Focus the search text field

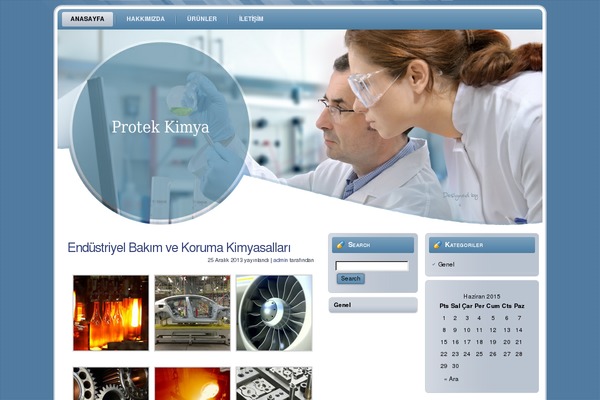[372, 266]
